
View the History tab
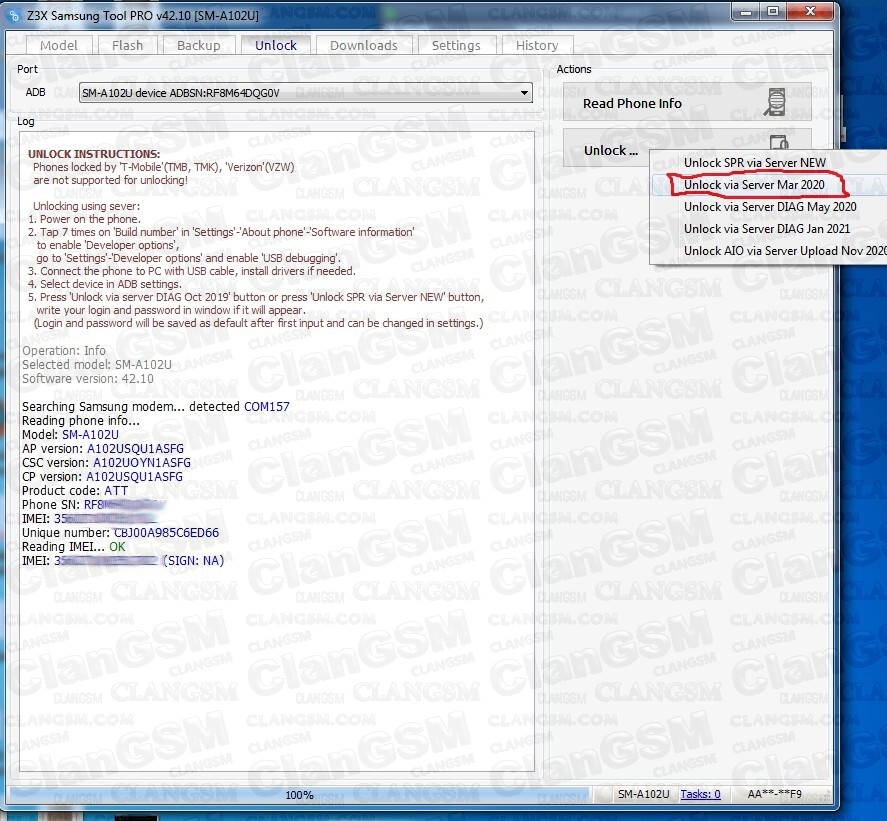pyautogui.click(x=537, y=45)
